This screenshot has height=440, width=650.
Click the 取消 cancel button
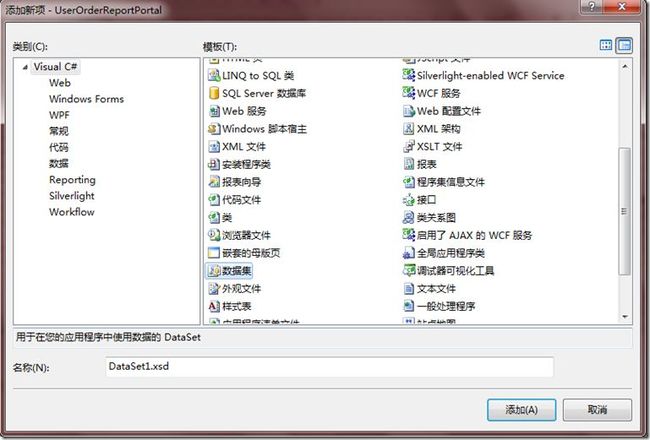pos(597,410)
